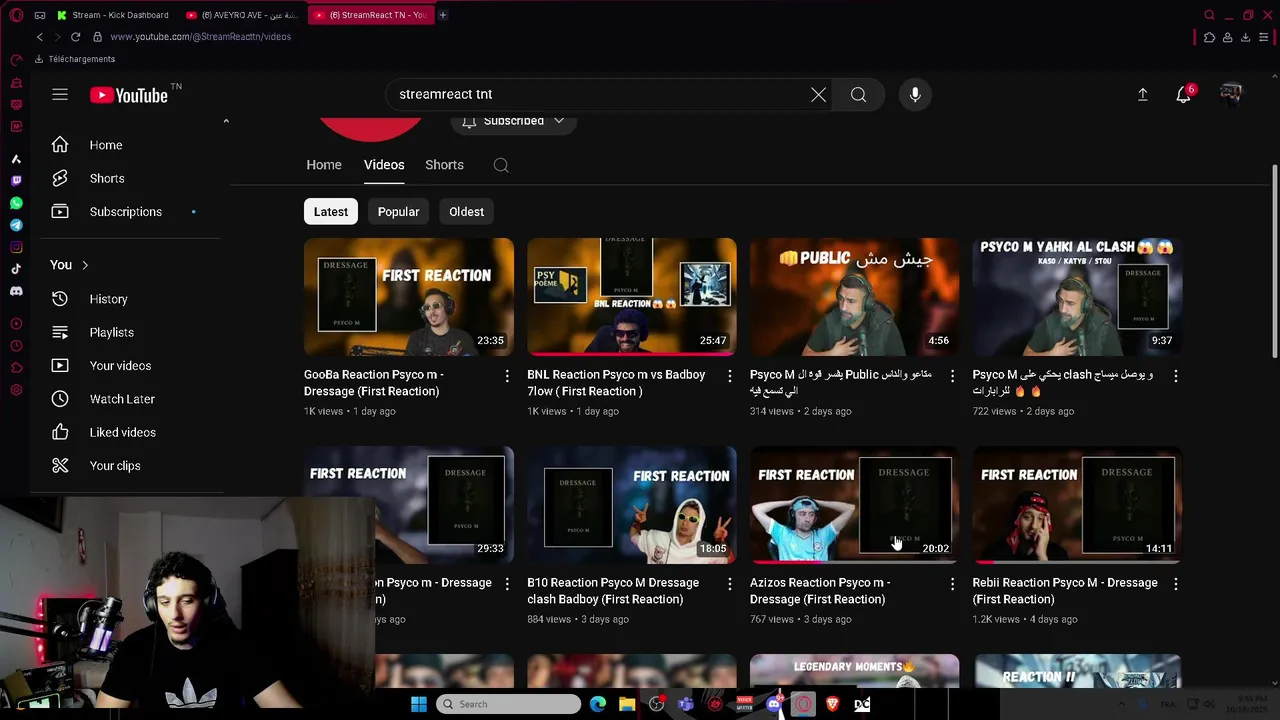Open Subscriptions in the sidebar
The width and height of the screenshot is (1280, 720).
[126, 212]
